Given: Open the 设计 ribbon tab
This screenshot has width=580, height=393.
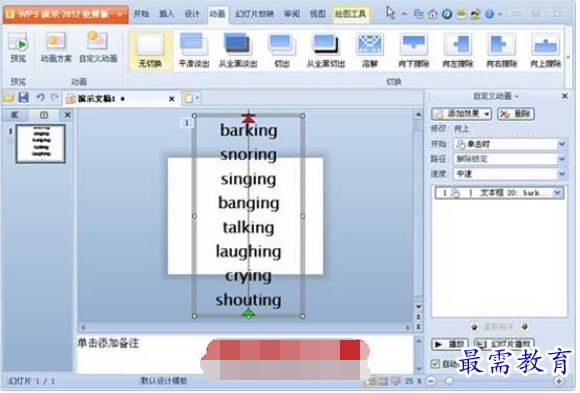Looking at the screenshot, I should pos(192,14).
